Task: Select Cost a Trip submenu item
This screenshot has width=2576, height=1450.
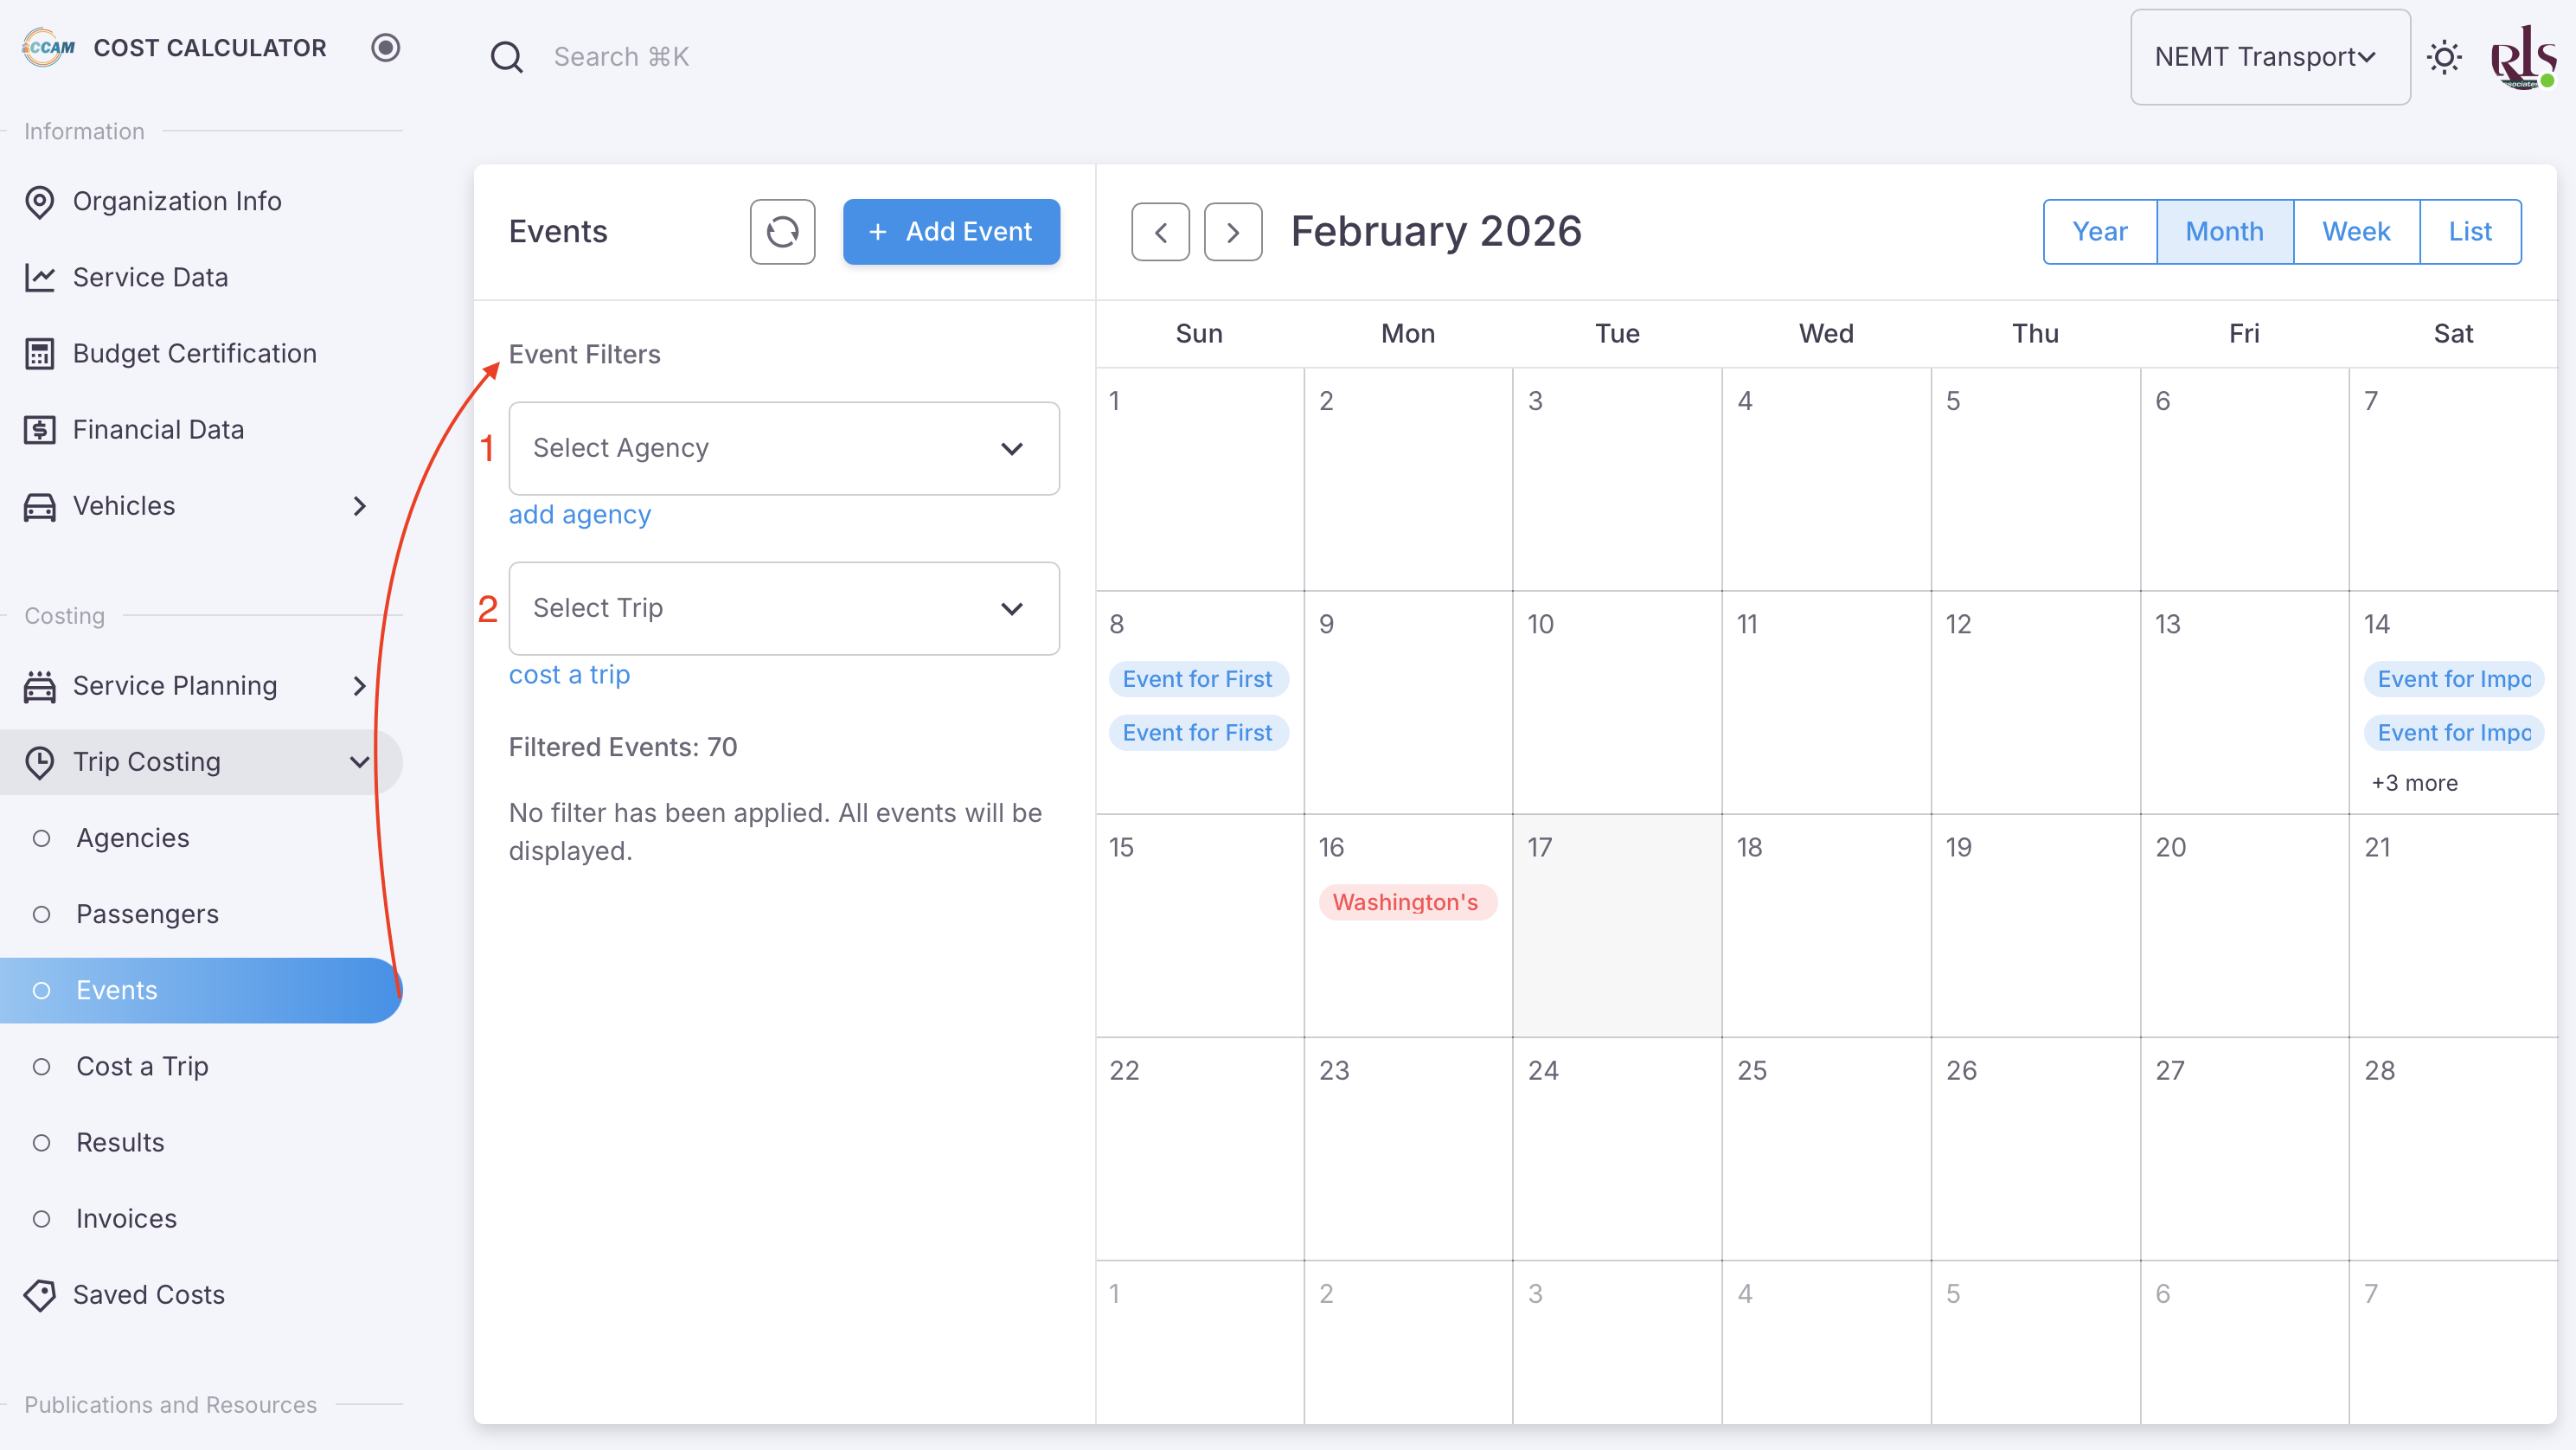Action: [x=142, y=1066]
